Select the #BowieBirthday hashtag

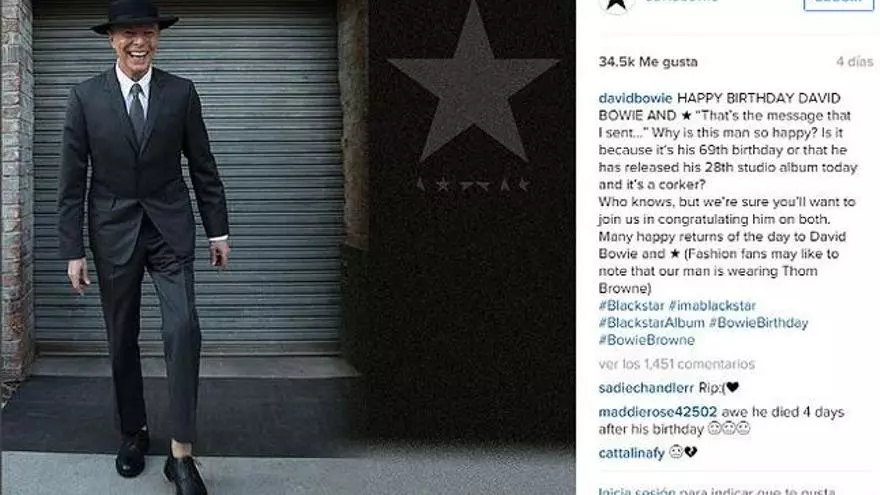[x=758, y=323]
